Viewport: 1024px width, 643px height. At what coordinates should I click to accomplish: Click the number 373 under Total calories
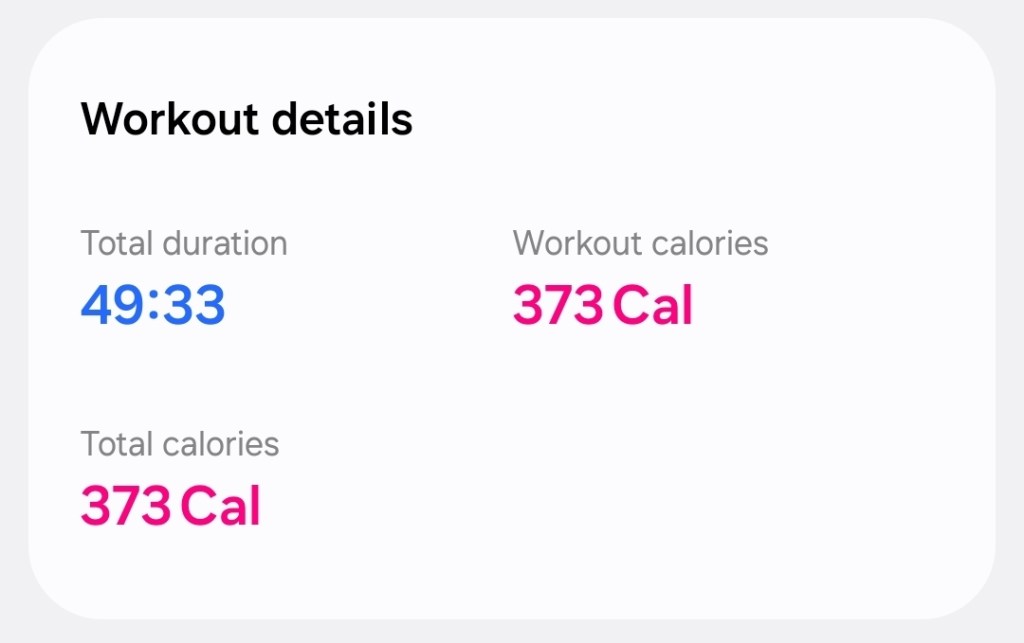point(126,506)
